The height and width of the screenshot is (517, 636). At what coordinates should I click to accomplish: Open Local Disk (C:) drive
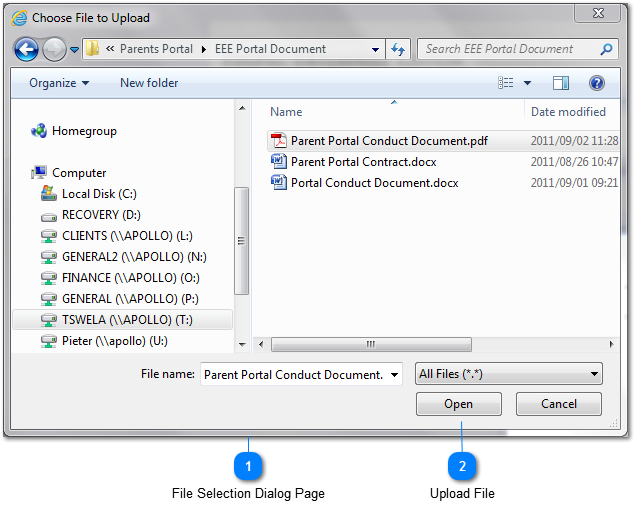[x=99, y=194]
